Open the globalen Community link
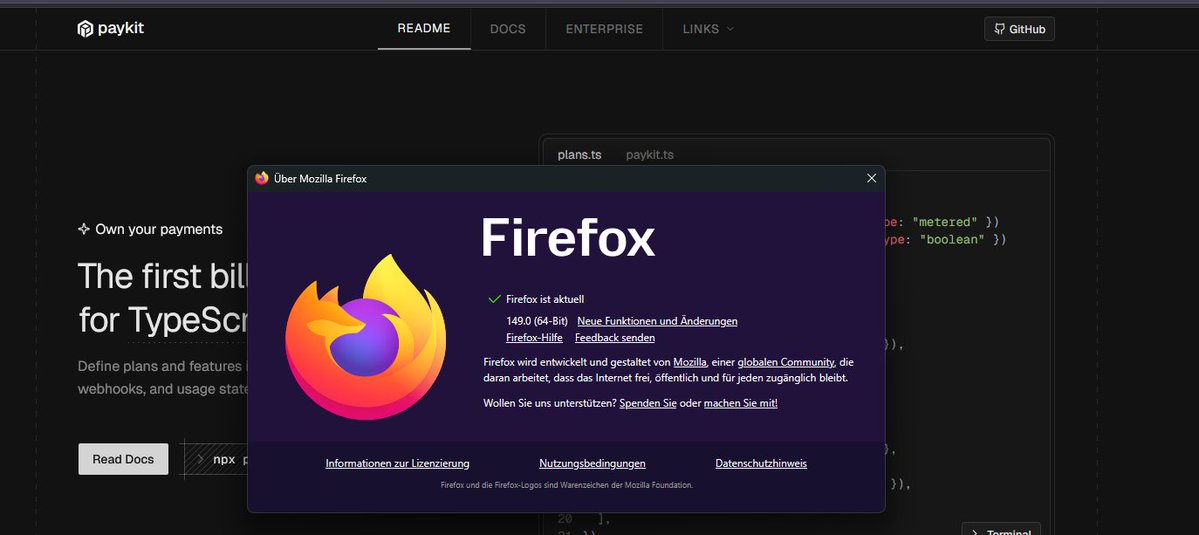The width and height of the screenshot is (1199, 535). pyautogui.click(x=786, y=362)
